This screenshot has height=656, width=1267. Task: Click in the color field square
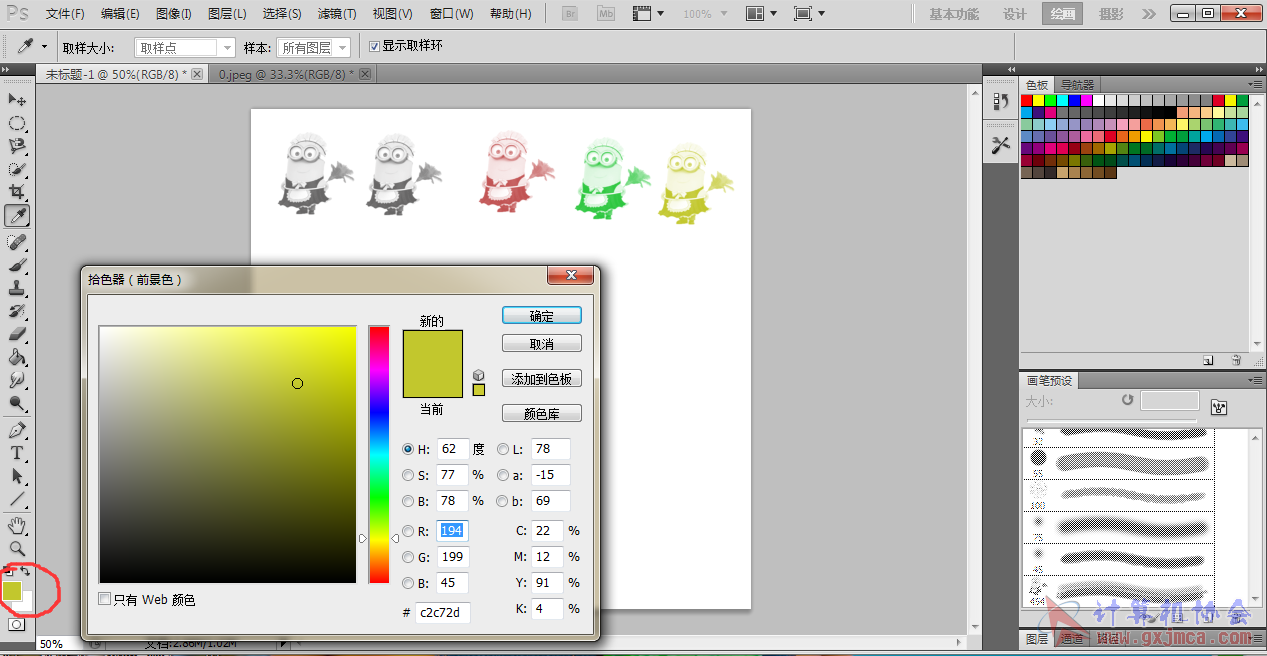tap(227, 454)
